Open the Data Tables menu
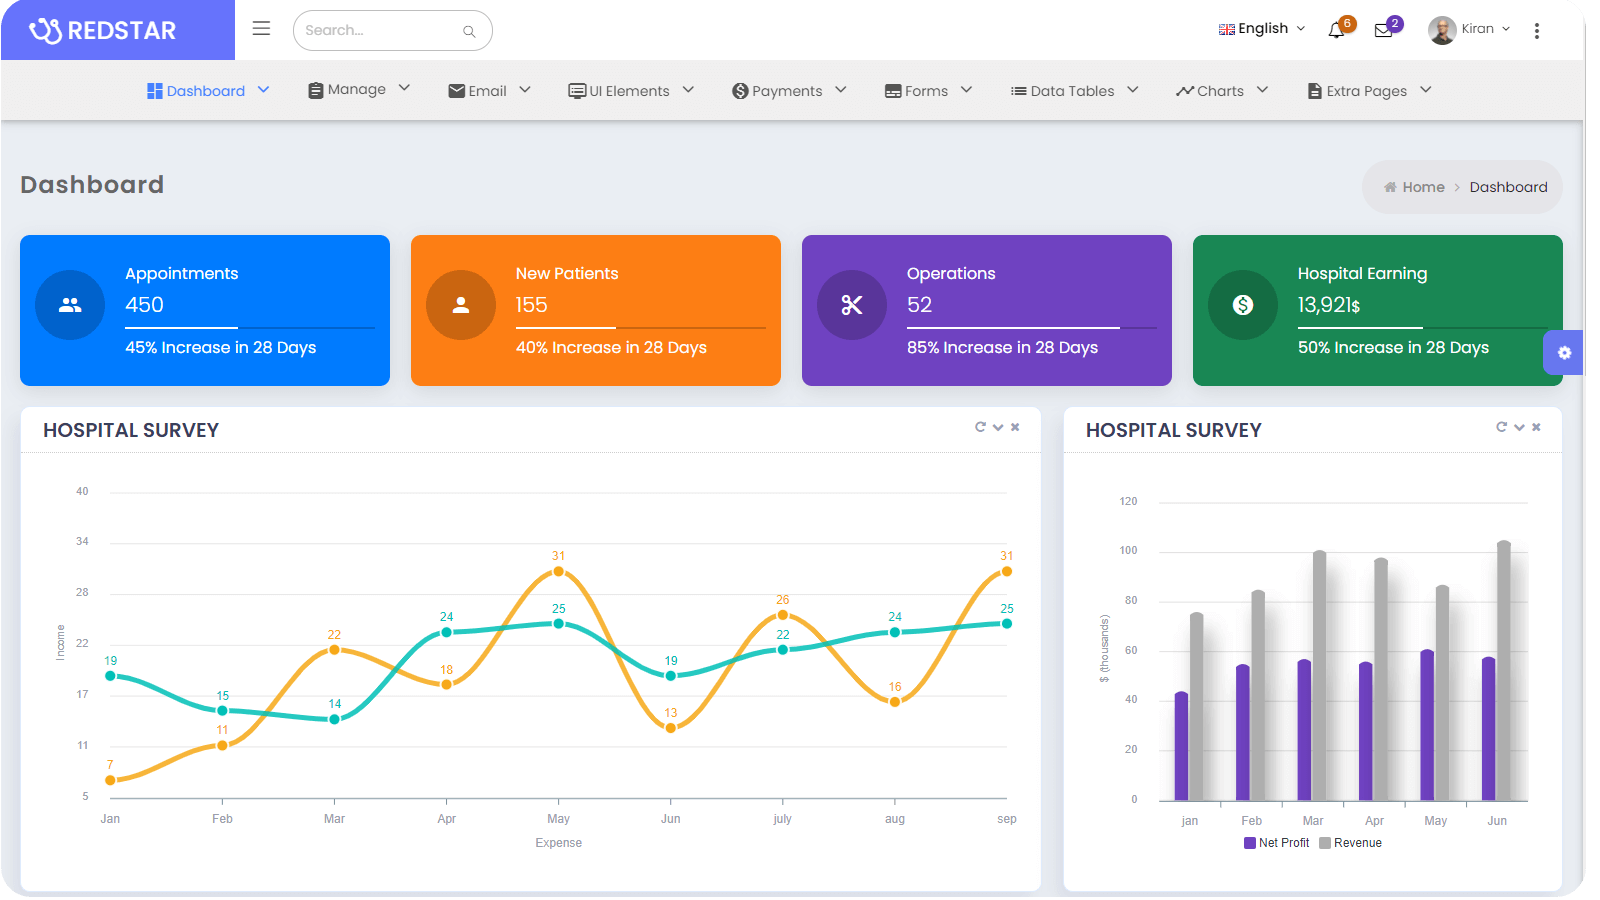Image resolution: width=1600 pixels, height=900 pixels. (1074, 91)
